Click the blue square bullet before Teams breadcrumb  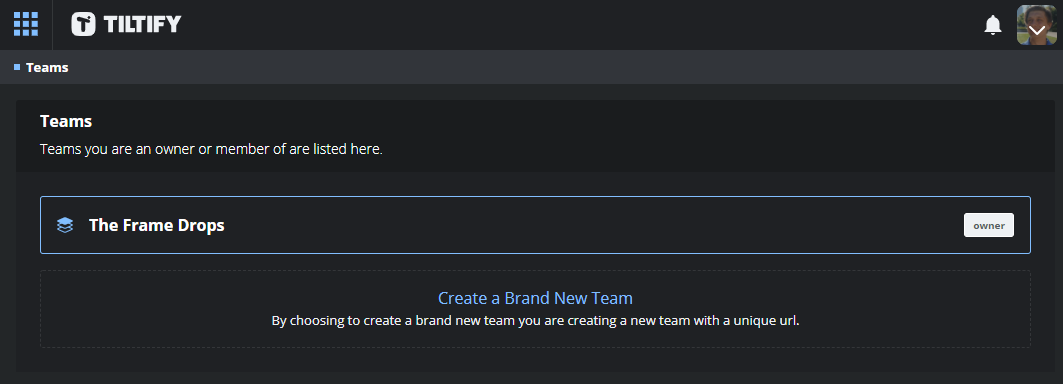point(17,67)
